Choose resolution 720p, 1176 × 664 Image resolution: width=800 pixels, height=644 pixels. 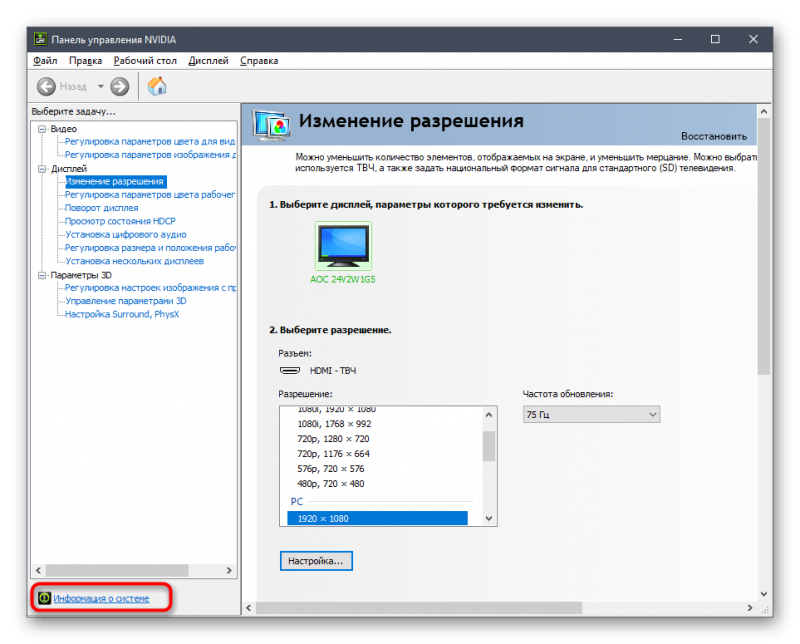tap(333, 454)
